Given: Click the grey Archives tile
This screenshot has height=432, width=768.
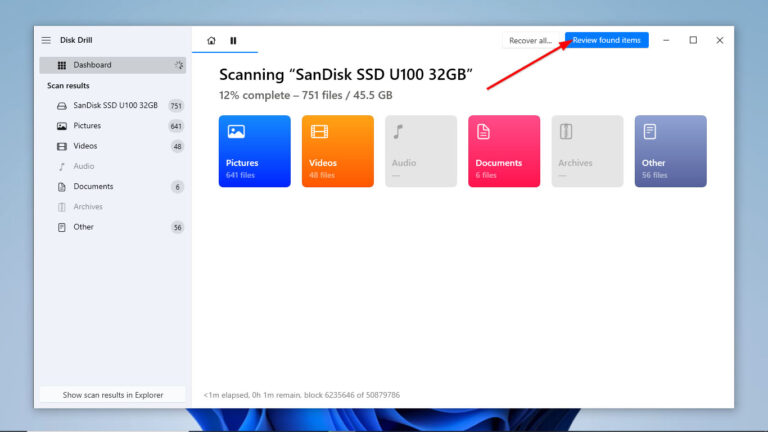Looking at the screenshot, I should pyautogui.click(x=587, y=151).
